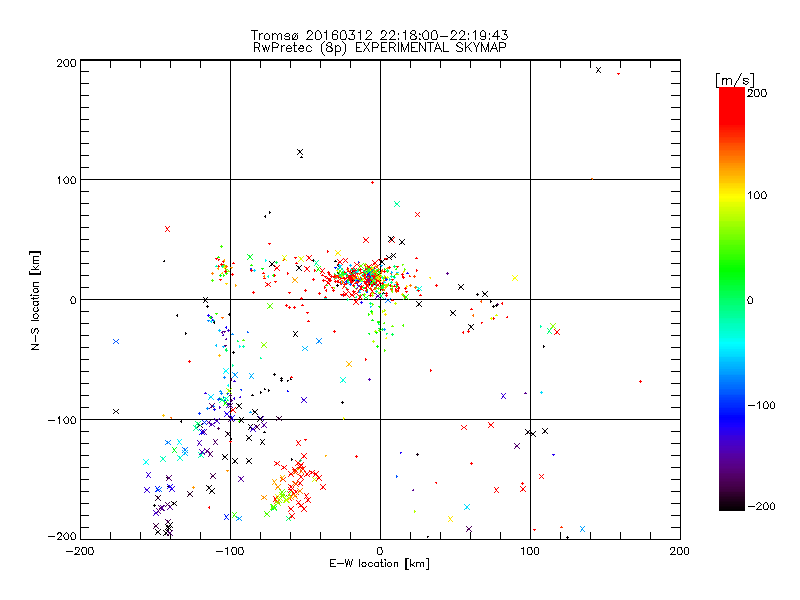
Task: Click x-axis tick label '-100'
Action: [x=230, y=551]
